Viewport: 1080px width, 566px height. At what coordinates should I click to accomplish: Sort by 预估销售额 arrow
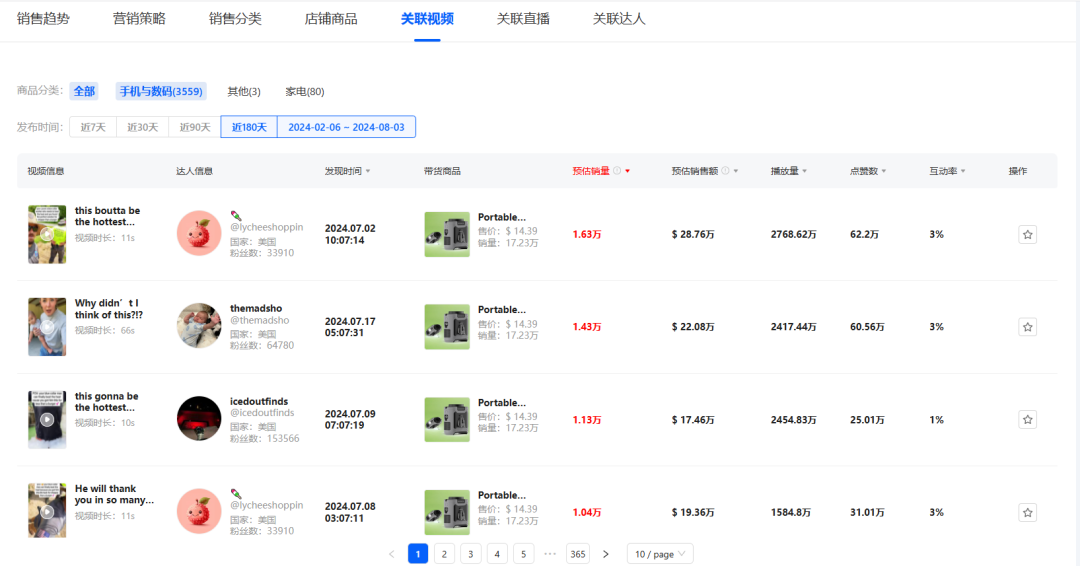click(x=736, y=171)
